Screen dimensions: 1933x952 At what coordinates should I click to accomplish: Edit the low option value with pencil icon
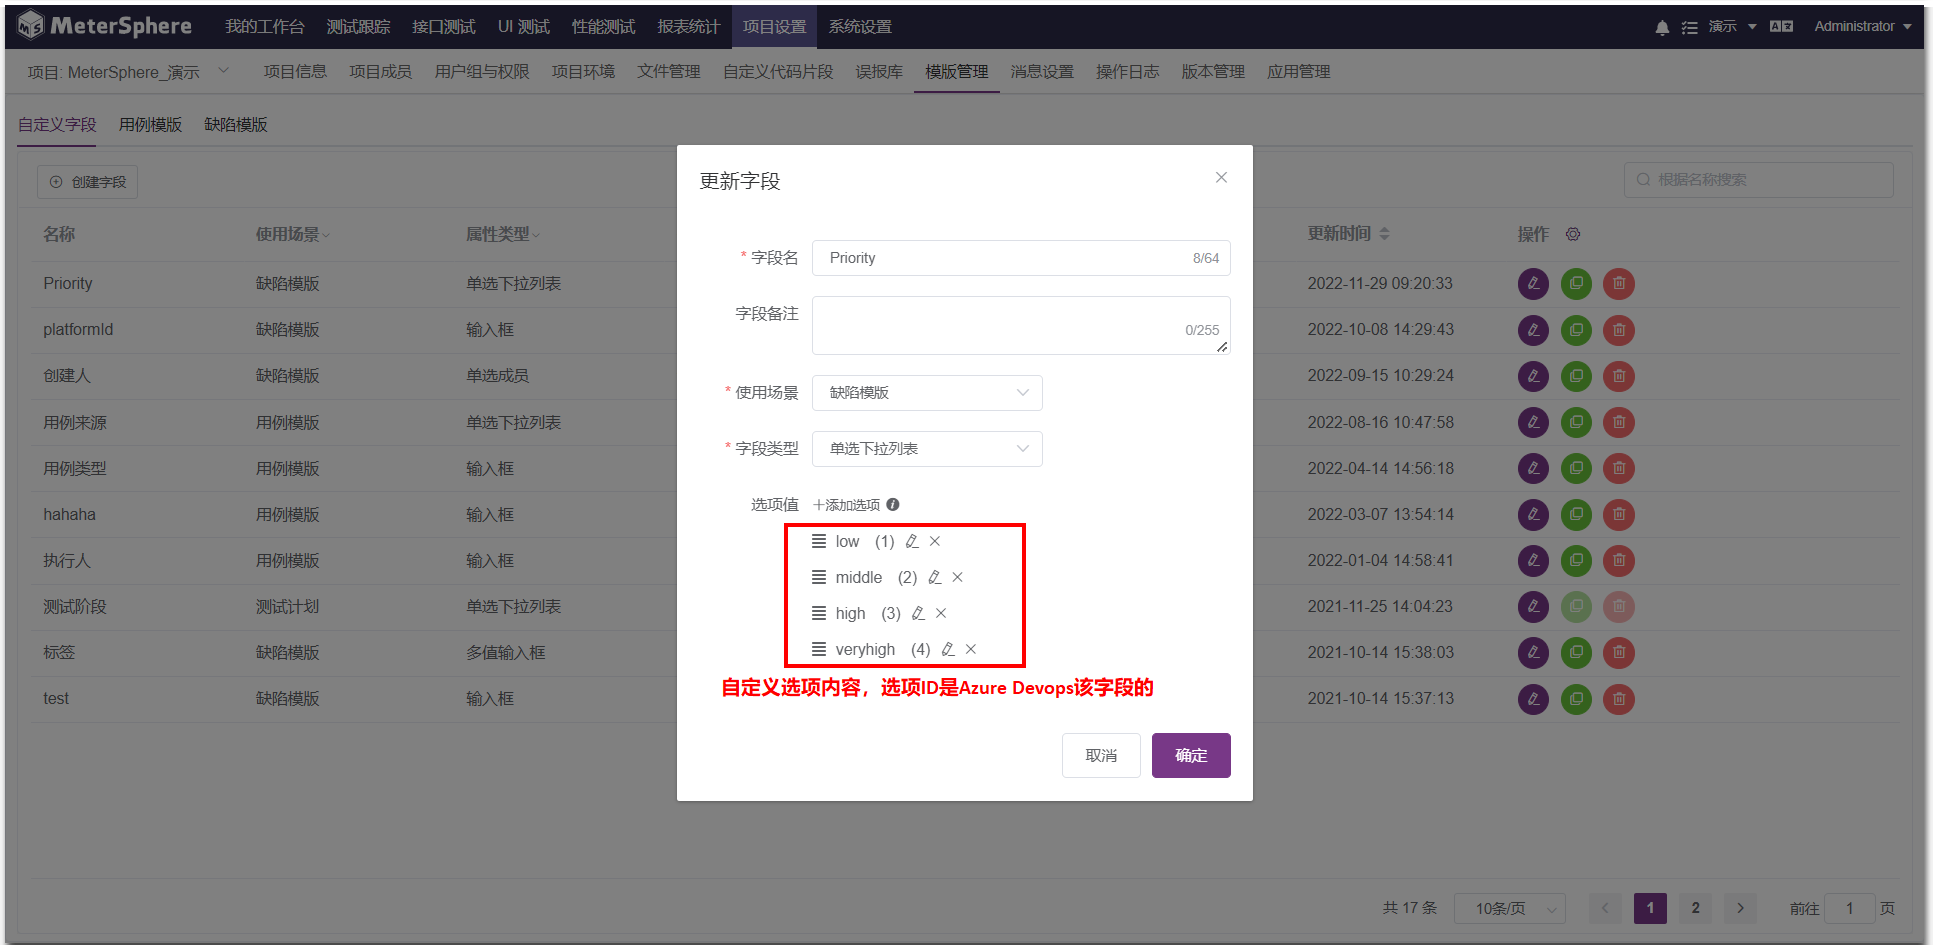[x=911, y=541]
